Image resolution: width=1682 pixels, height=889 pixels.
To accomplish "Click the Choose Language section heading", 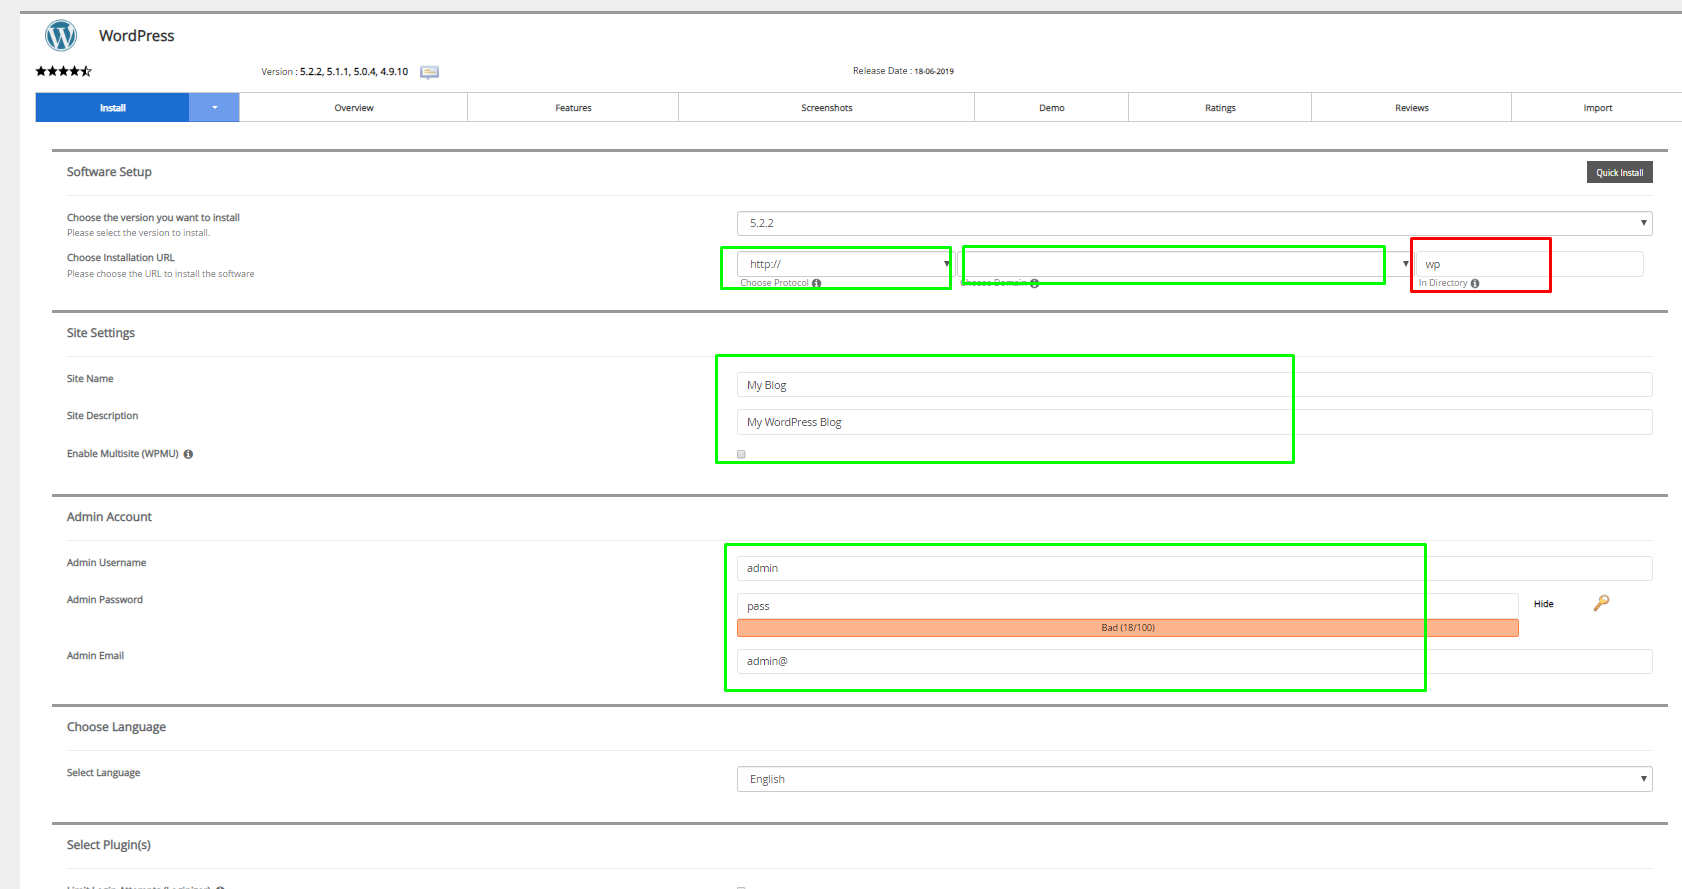I will 116,727.
